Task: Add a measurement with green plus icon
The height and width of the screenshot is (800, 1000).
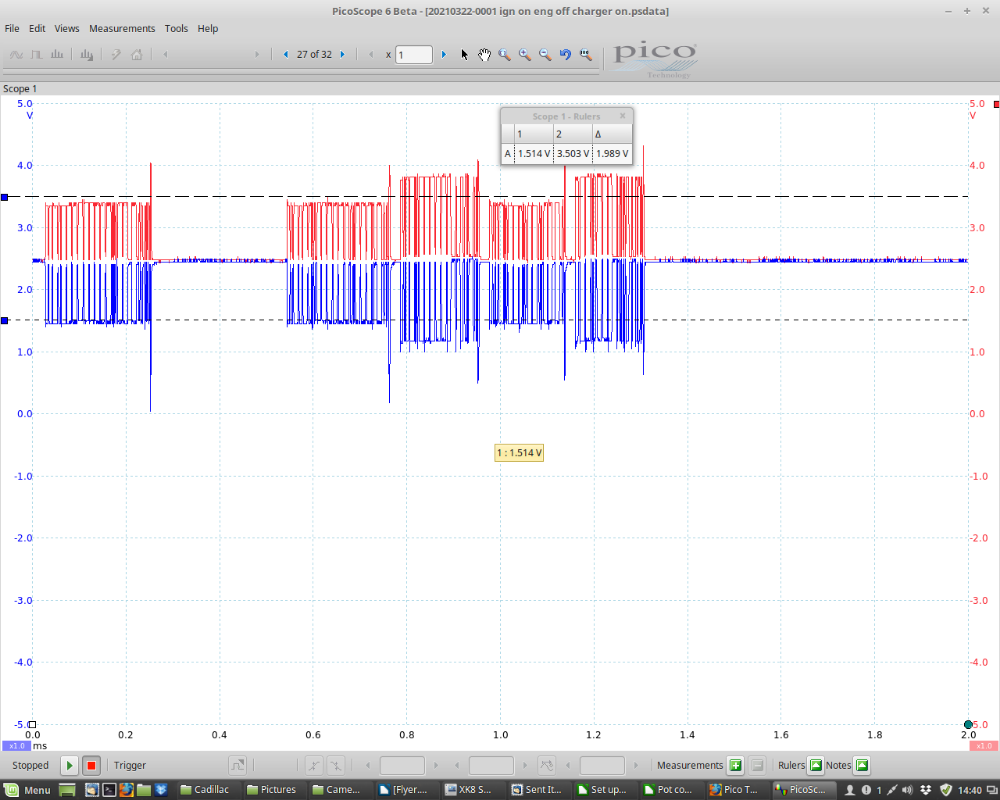Action: tap(735, 766)
